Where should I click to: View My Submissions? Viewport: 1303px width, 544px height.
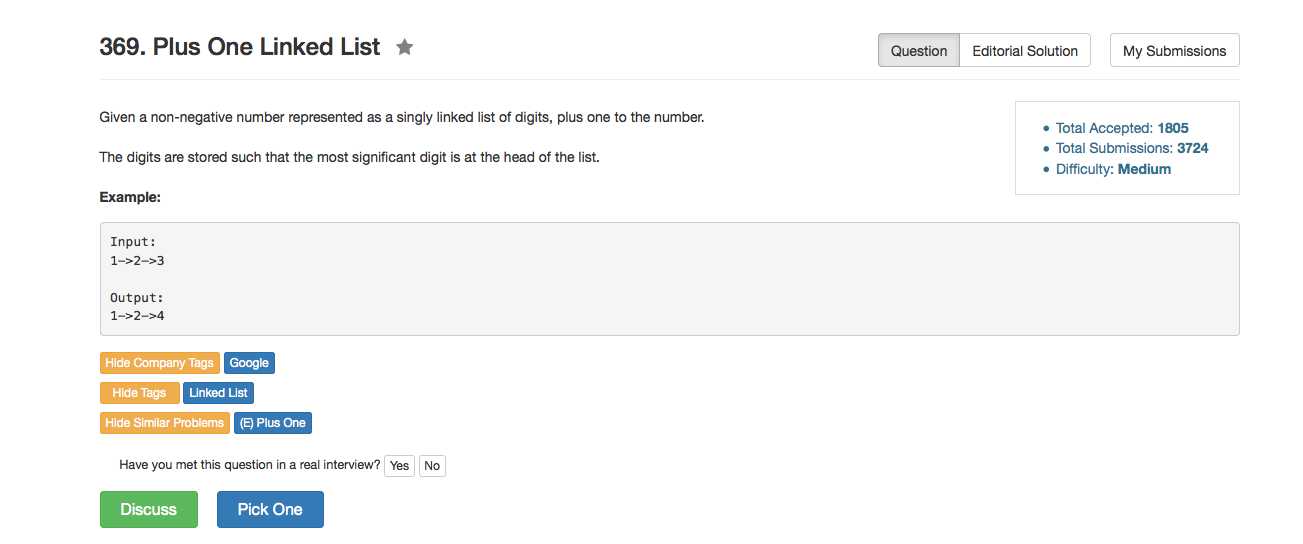point(1174,51)
